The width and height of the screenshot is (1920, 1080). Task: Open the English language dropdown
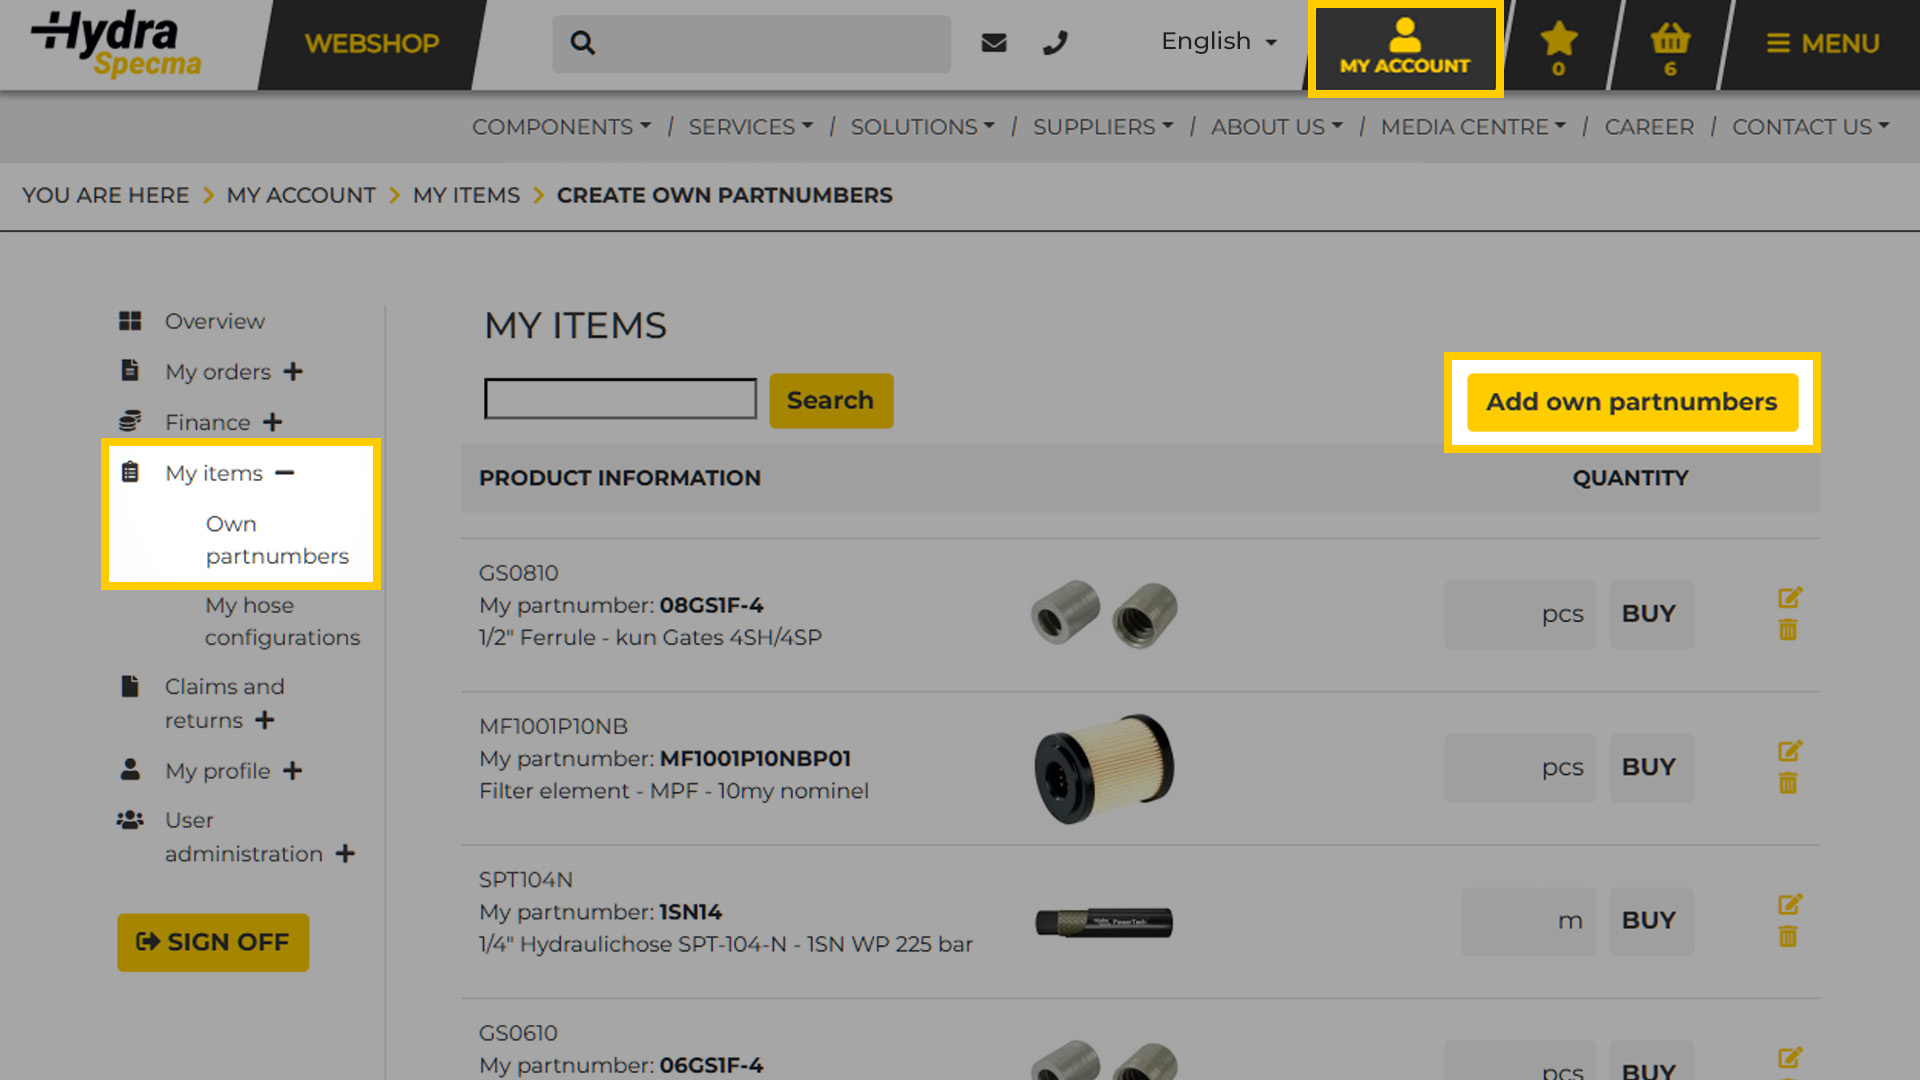pos(1218,42)
